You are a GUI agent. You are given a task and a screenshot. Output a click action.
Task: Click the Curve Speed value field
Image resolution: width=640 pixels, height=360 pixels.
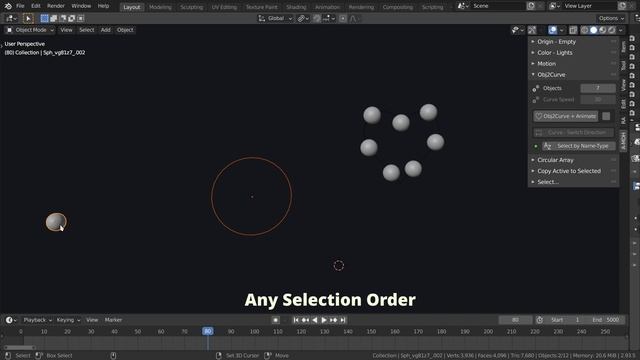[x=598, y=100]
